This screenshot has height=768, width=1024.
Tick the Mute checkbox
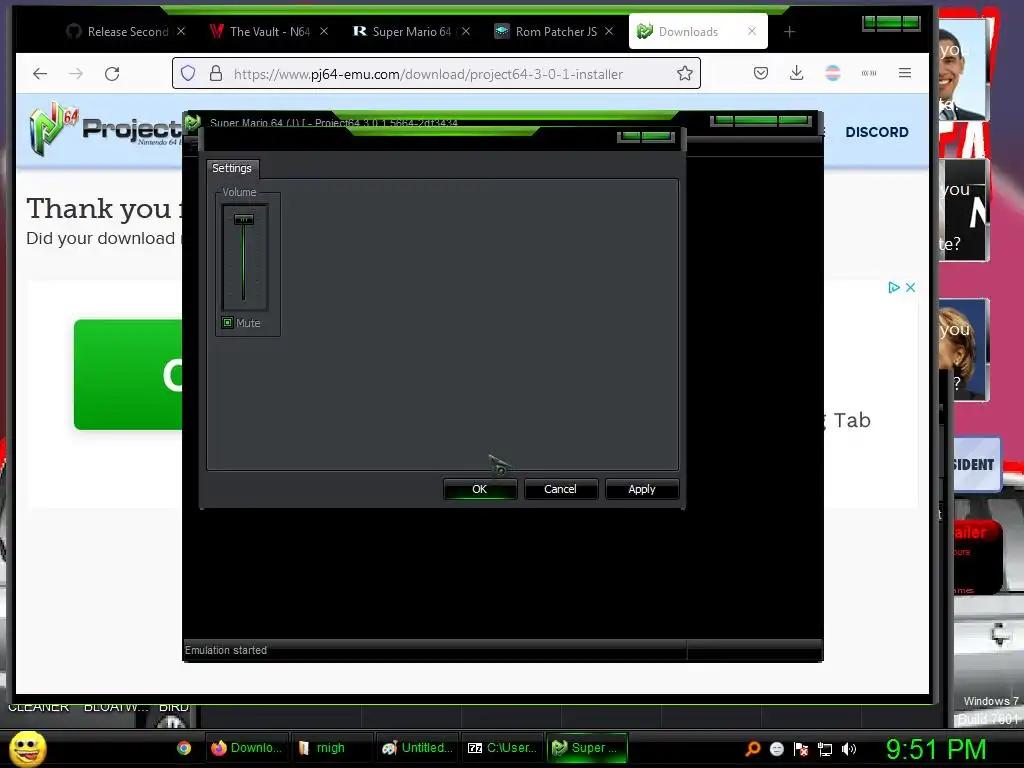coord(227,323)
